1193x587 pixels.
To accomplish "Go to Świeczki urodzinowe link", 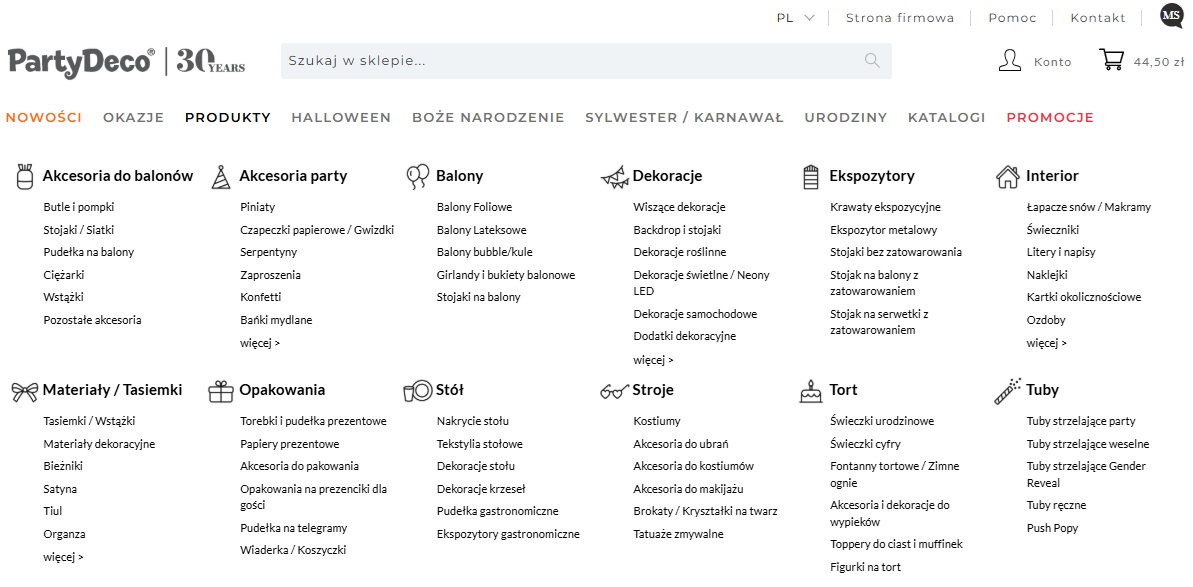I will click(x=882, y=421).
